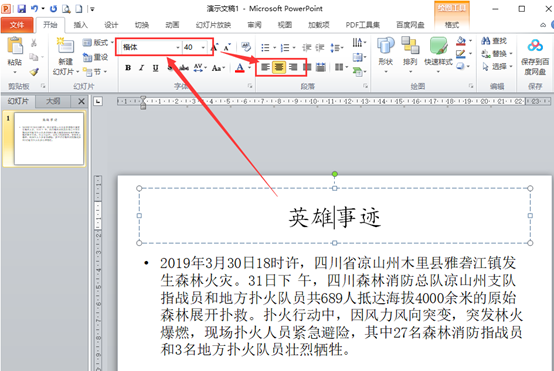This screenshot has width=554, height=371.
Task: Select slide 1 thumbnail in the panel
Action: [49, 139]
